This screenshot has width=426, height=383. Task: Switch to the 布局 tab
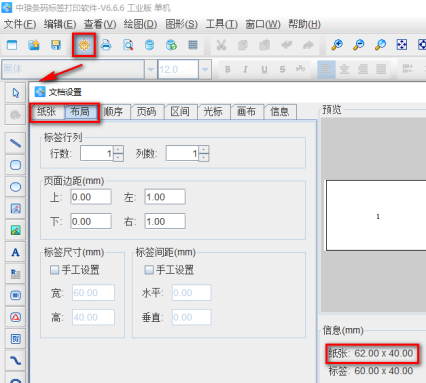80,111
